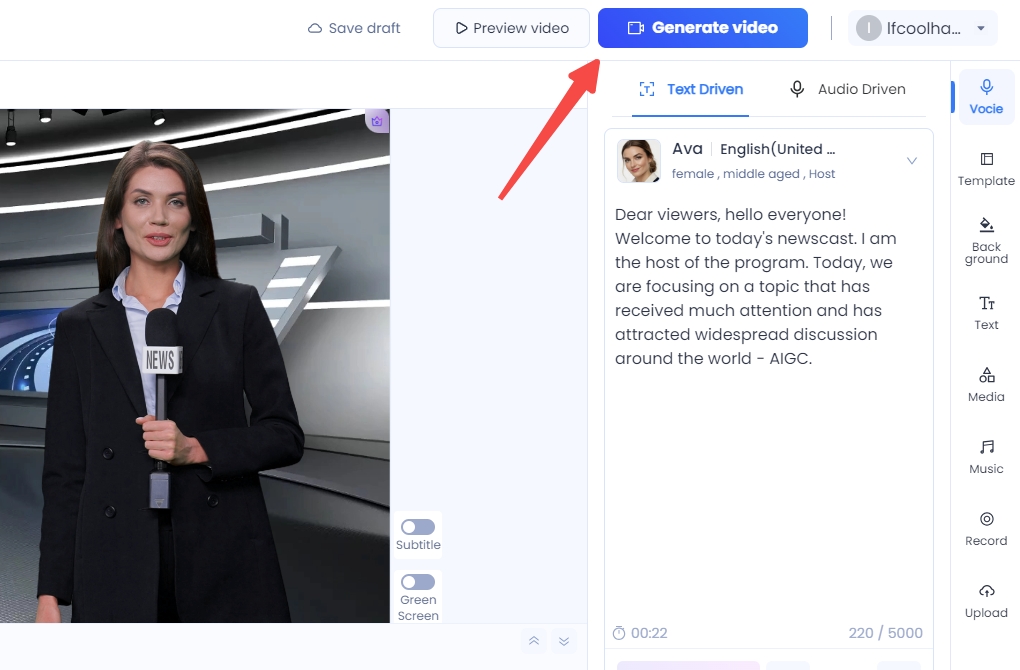Turn on the Green Screen toggle
This screenshot has width=1020, height=670.
click(418, 582)
